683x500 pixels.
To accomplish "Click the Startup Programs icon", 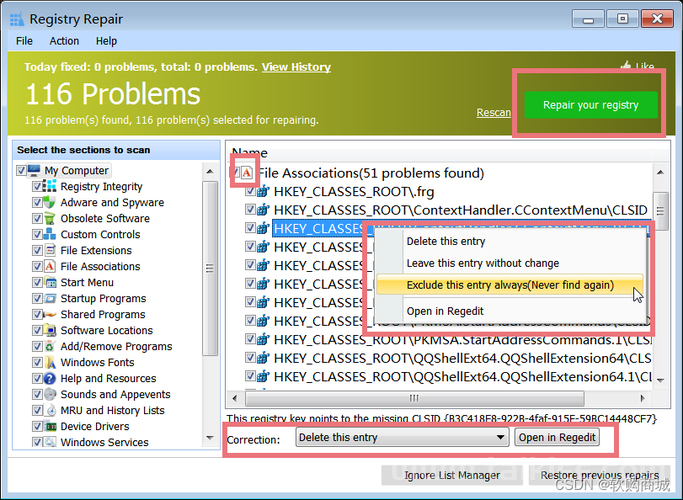I will 51,298.
